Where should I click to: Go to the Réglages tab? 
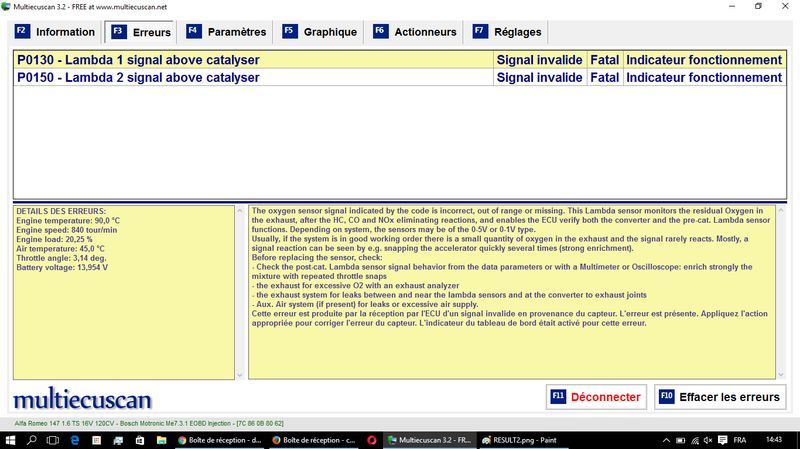click(x=508, y=32)
